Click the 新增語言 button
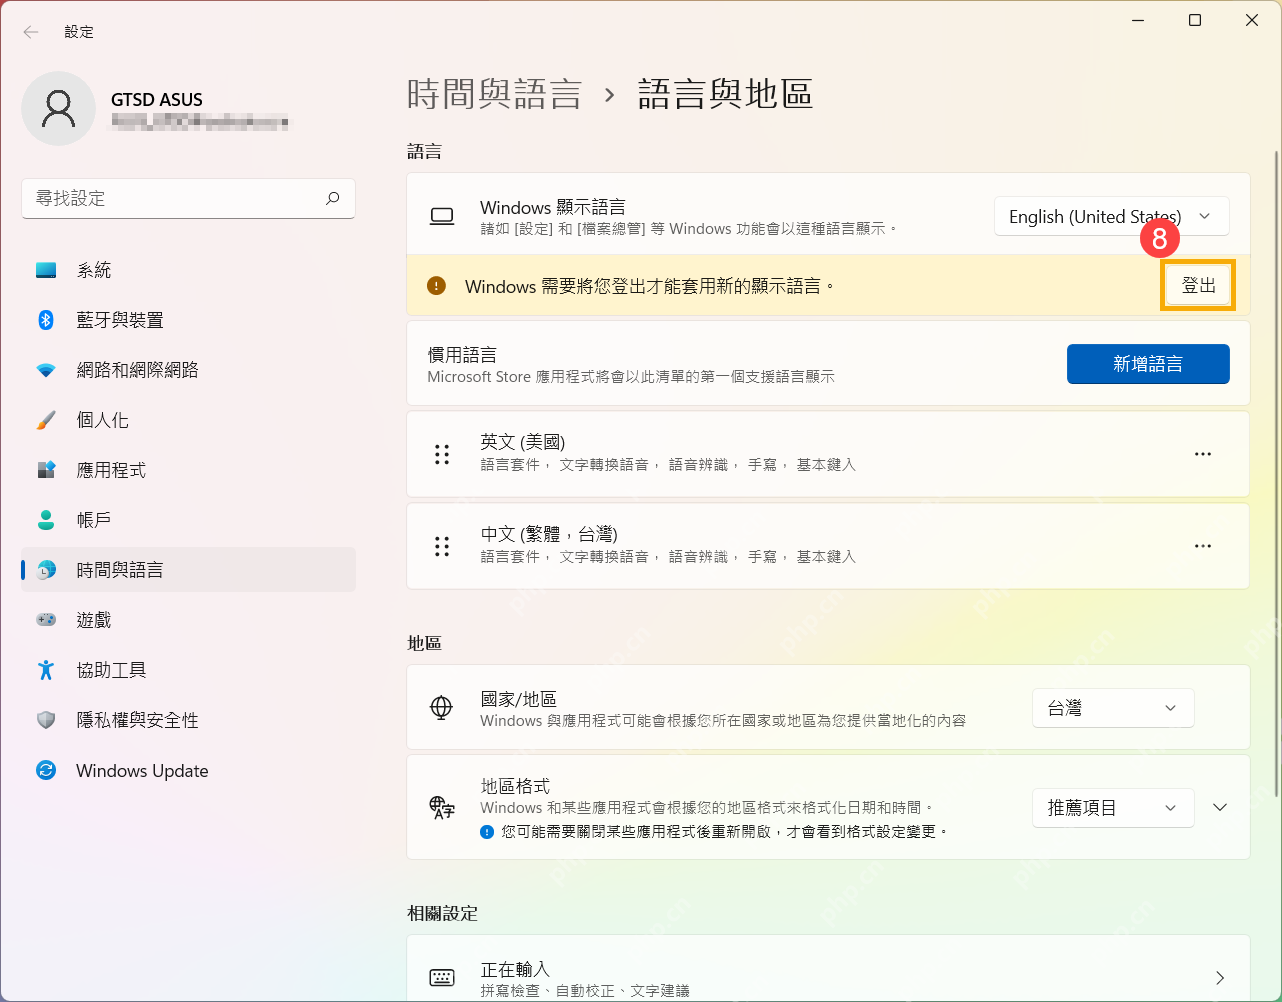This screenshot has height=1002, width=1282. coord(1148,364)
